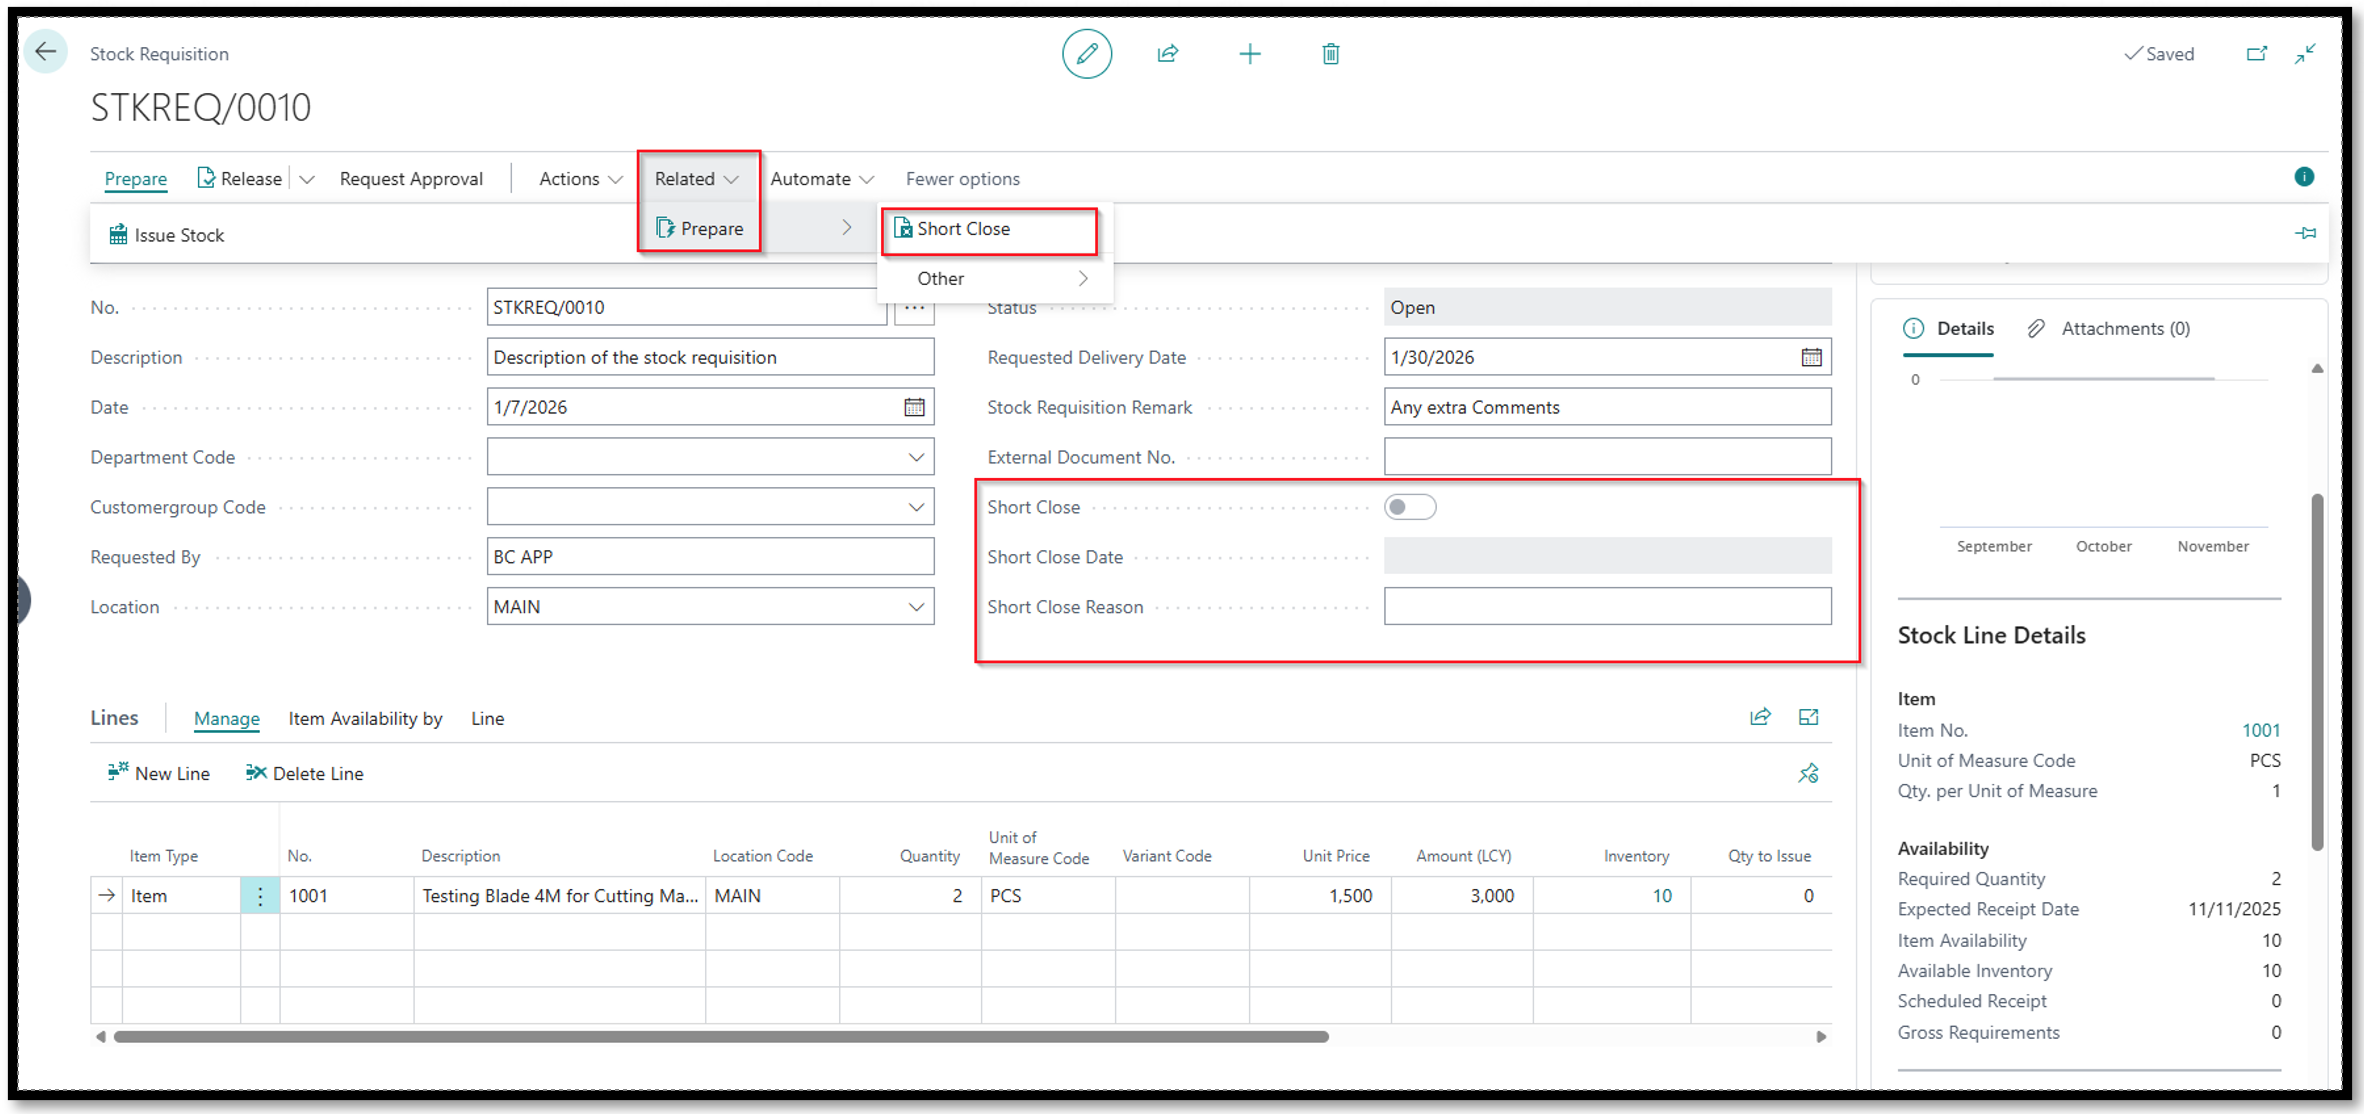Open record in new window icon

[x=2256, y=54]
